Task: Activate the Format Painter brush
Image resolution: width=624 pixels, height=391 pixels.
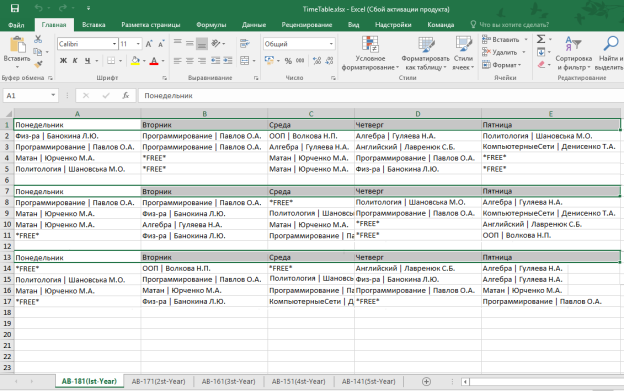Action: pos(38,64)
